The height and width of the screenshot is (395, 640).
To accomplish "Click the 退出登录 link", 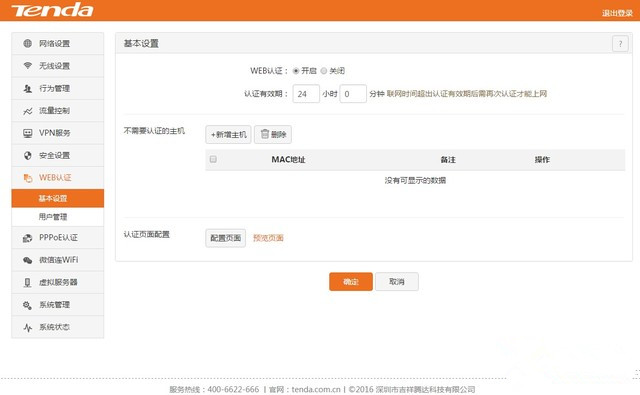I will pos(617,13).
